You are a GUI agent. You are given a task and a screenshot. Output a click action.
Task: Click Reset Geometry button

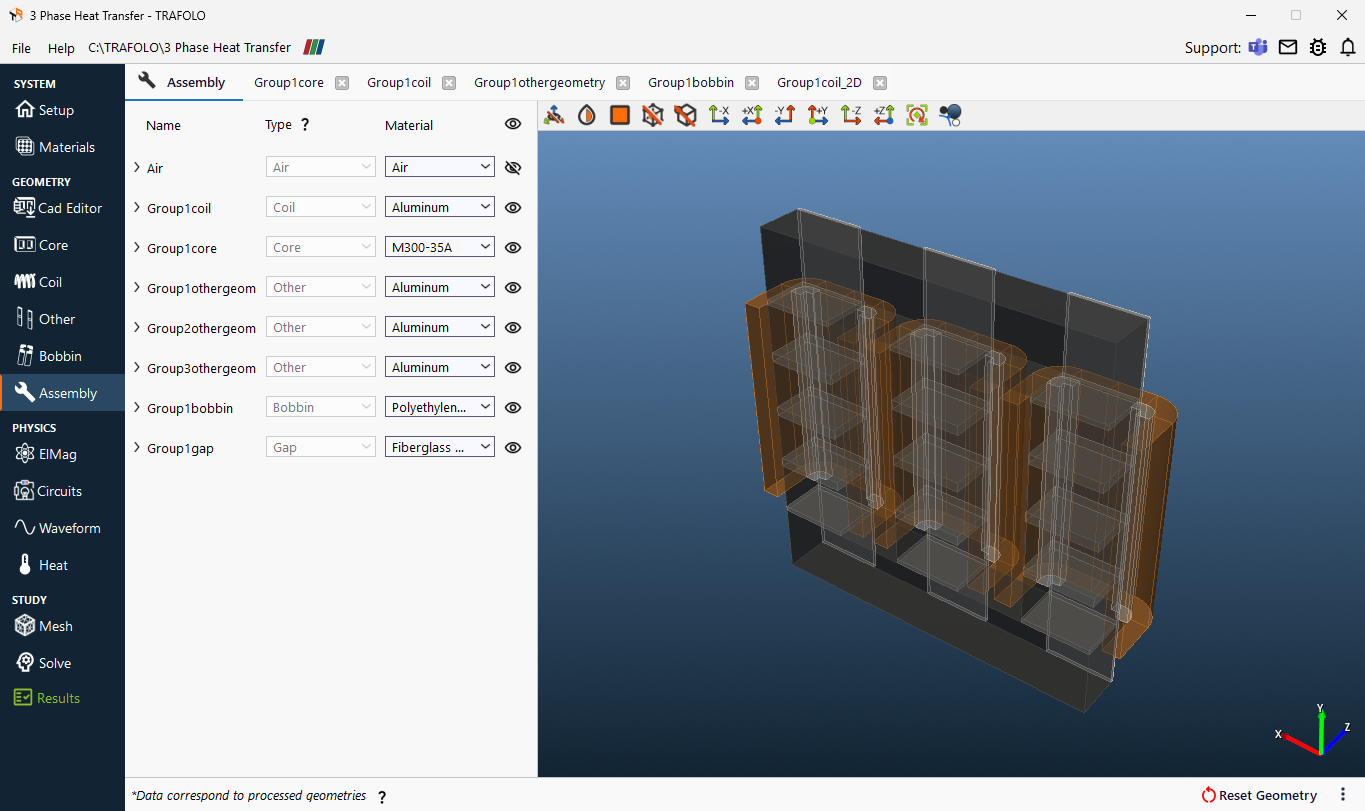pos(1259,795)
